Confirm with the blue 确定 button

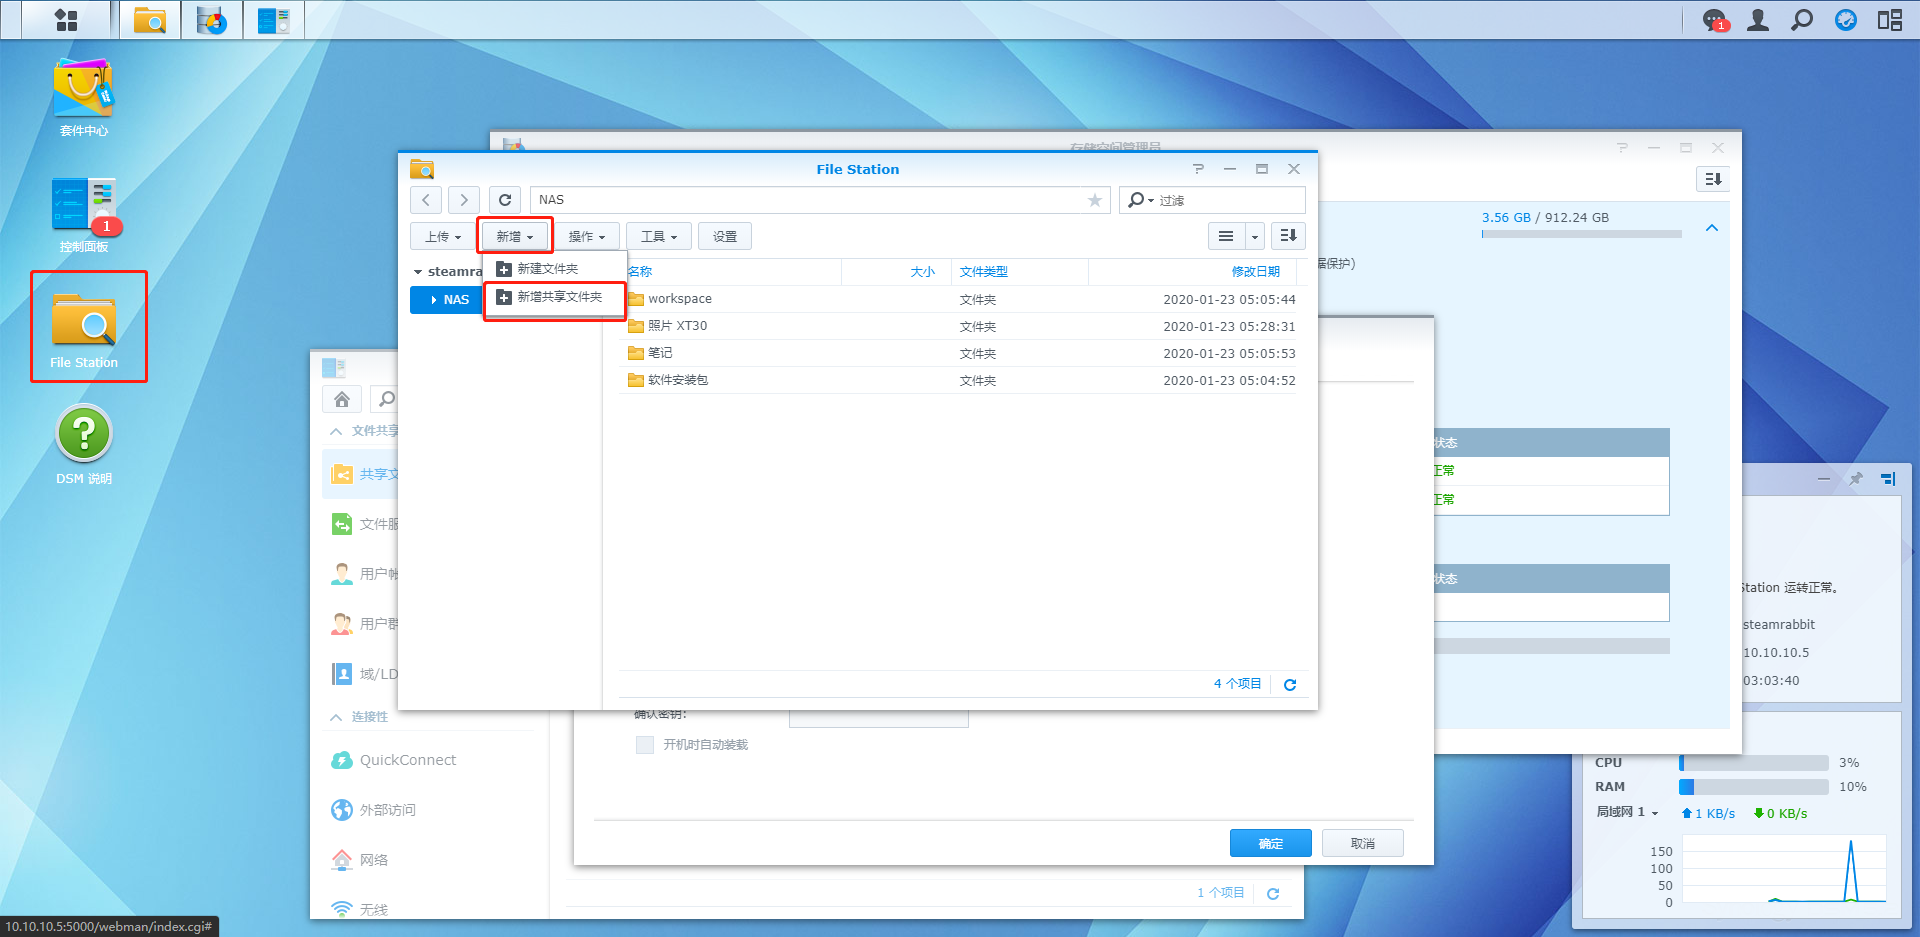1270,844
